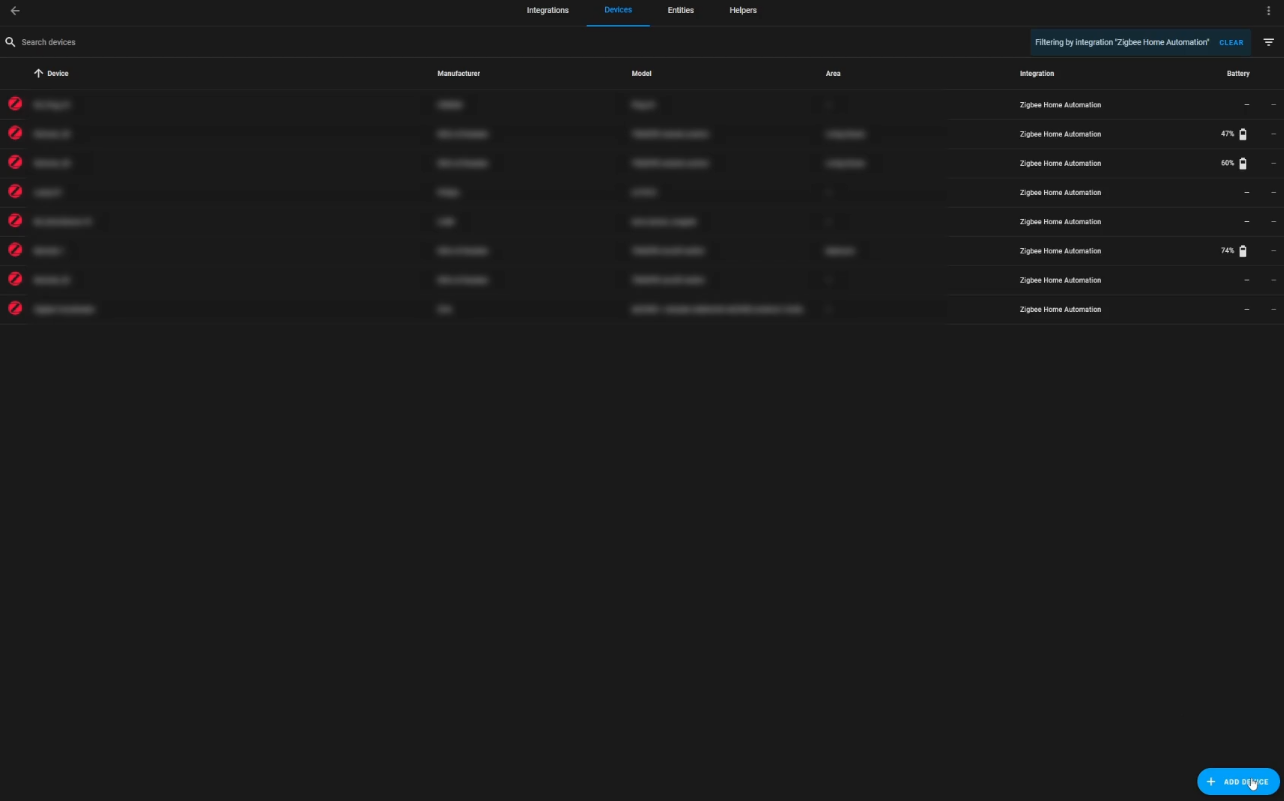Click the Add Device button

click(1238, 782)
